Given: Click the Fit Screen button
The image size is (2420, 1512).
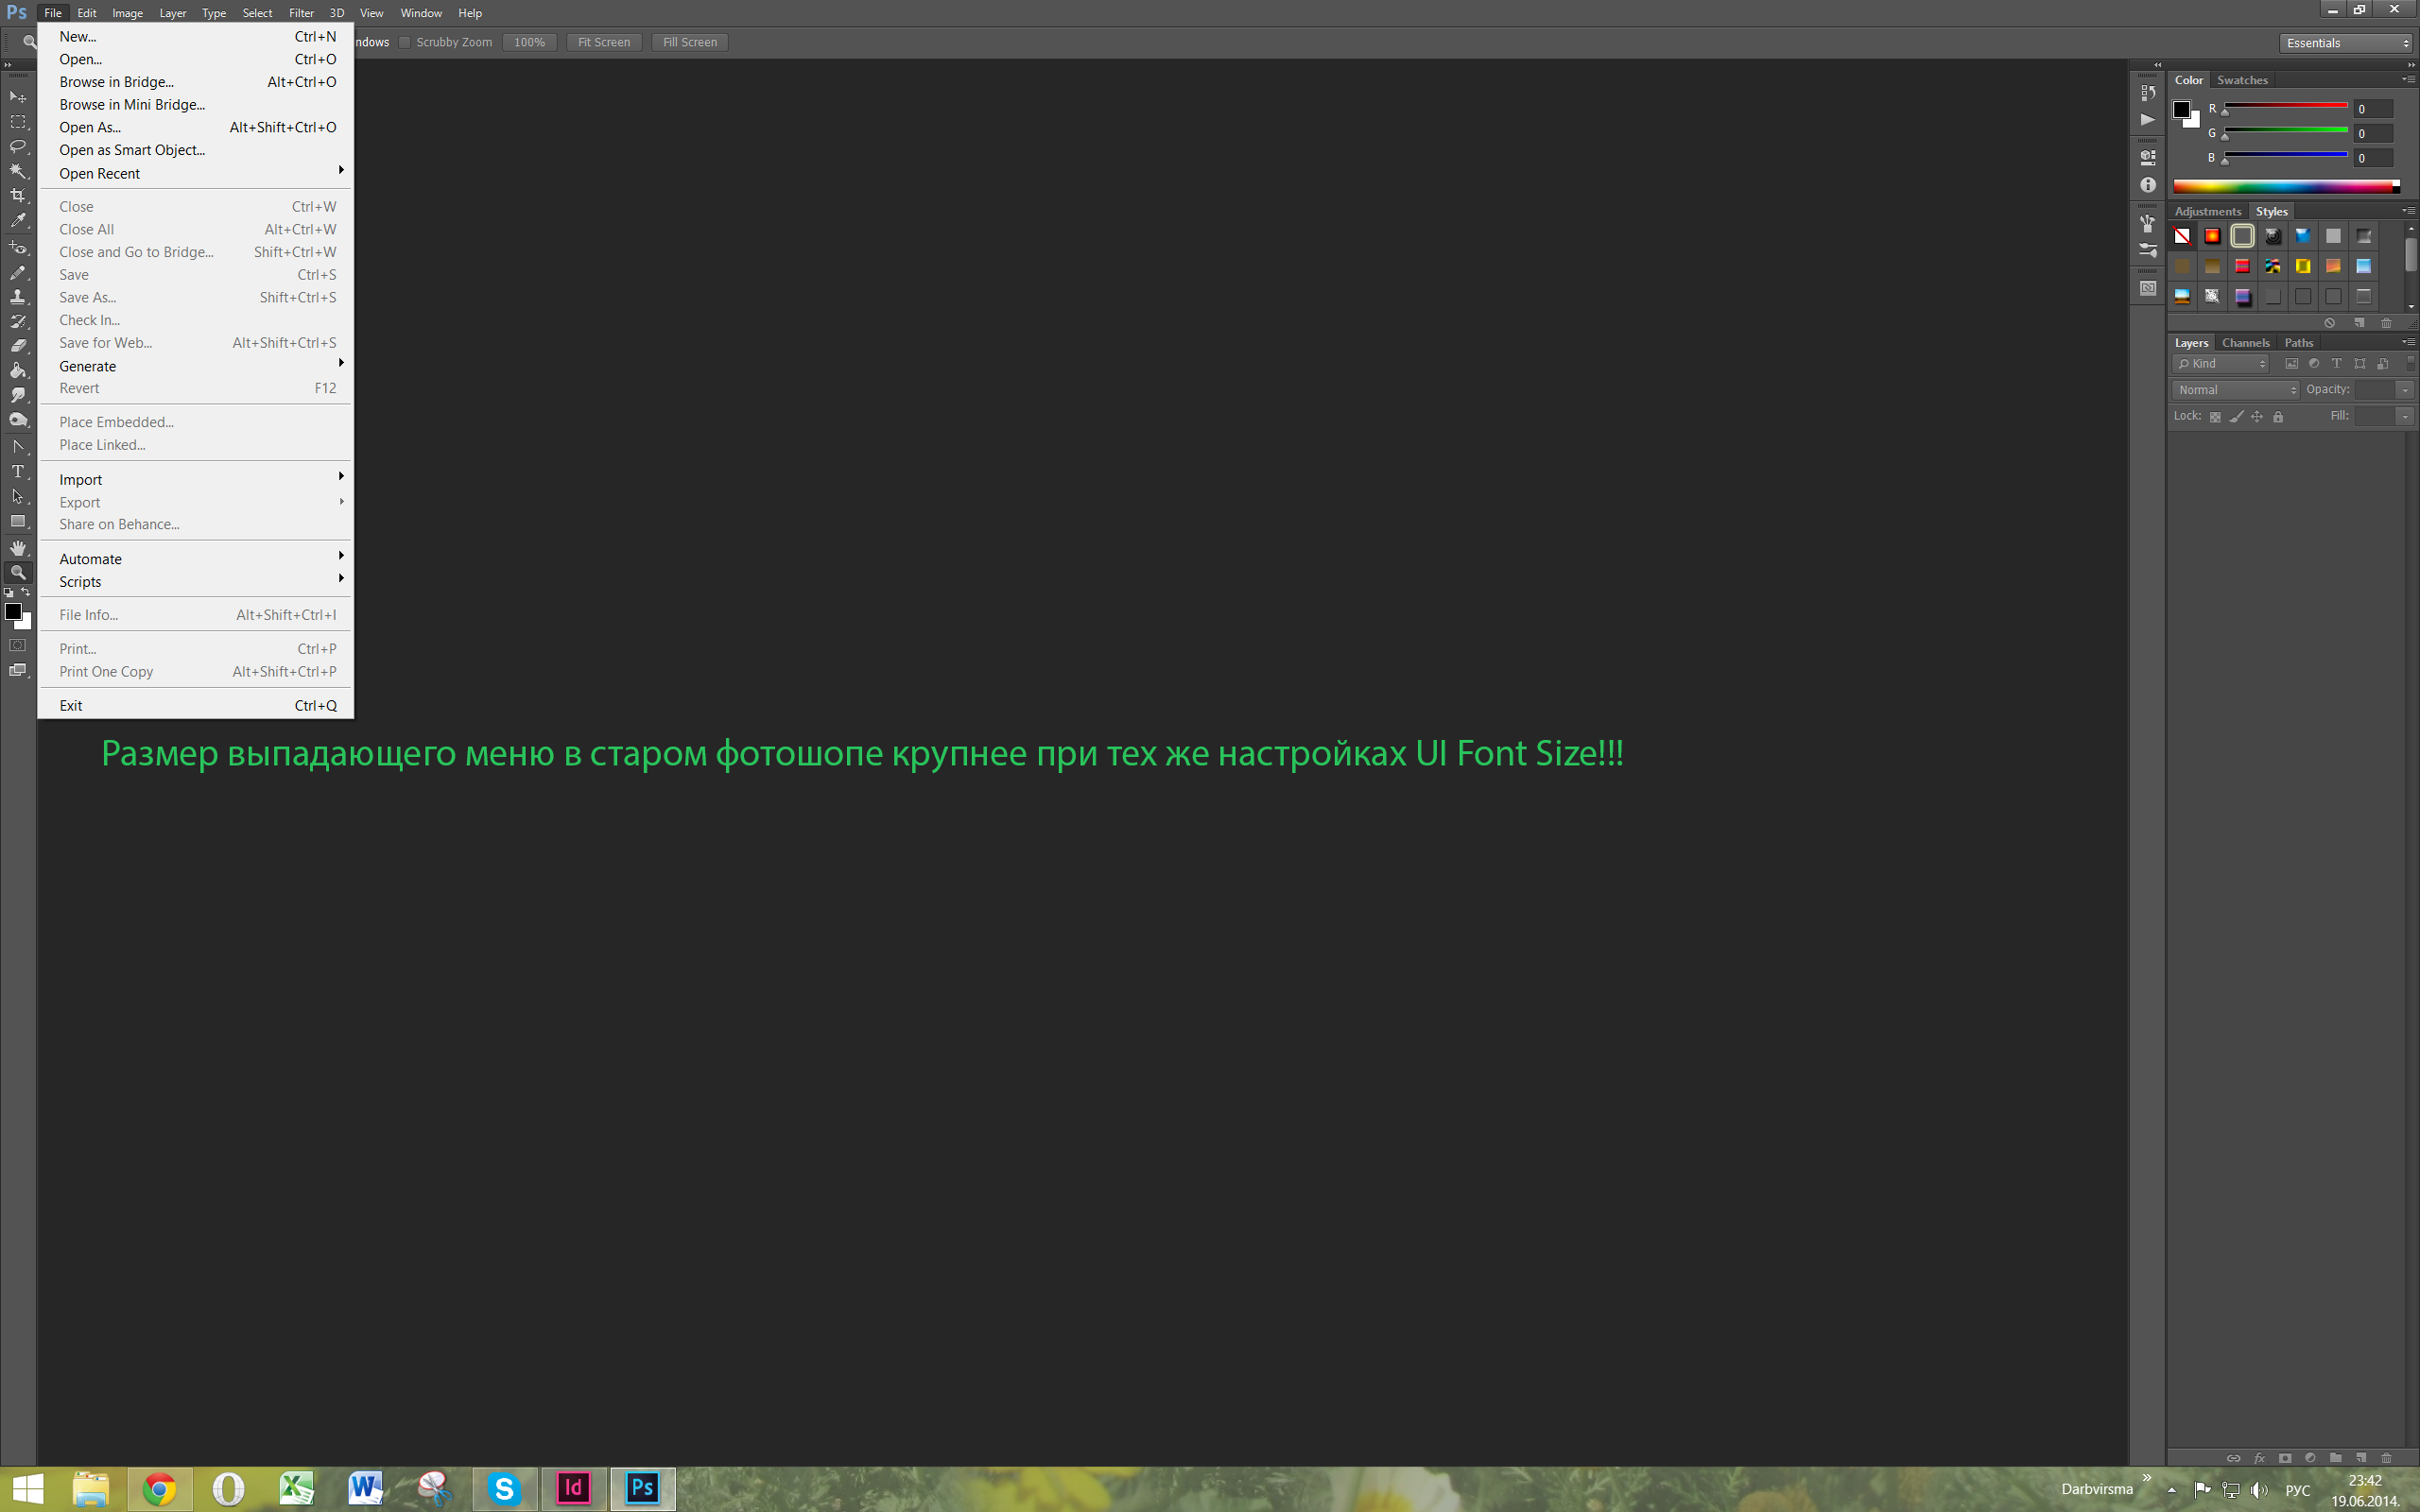Looking at the screenshot, I should (x=604, y=42).
